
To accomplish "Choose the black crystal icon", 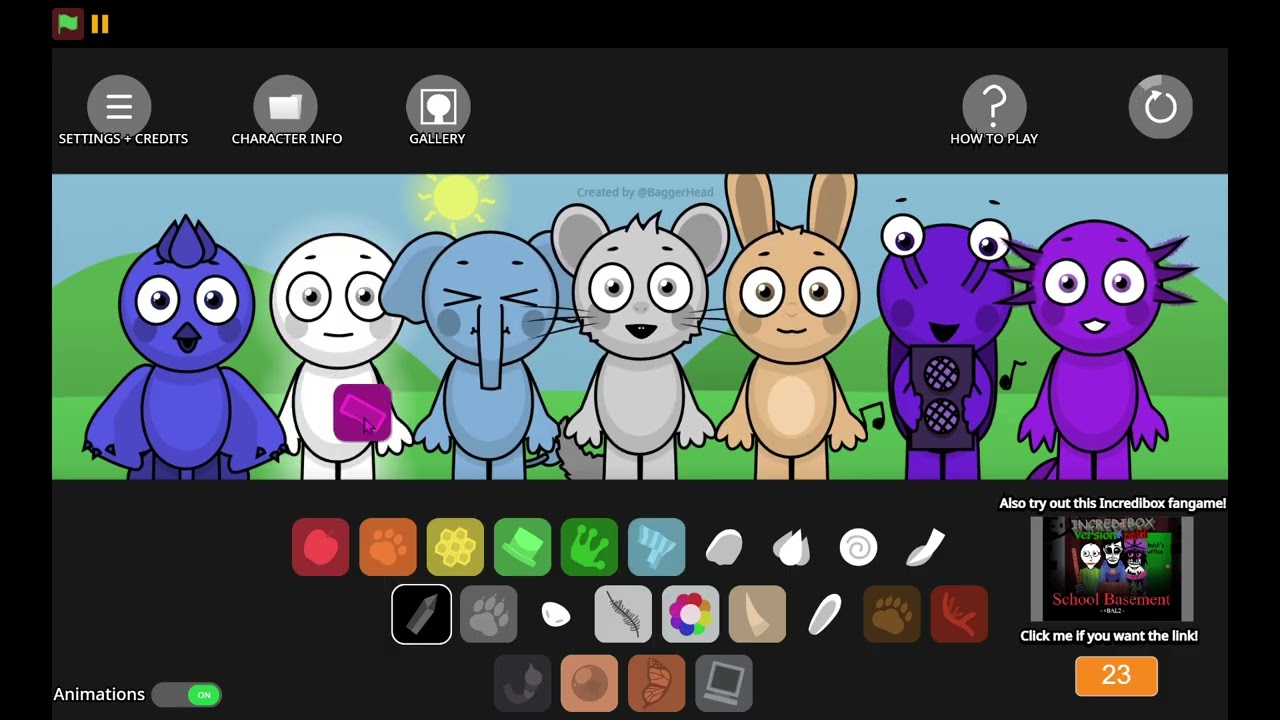I will point(421,614).
